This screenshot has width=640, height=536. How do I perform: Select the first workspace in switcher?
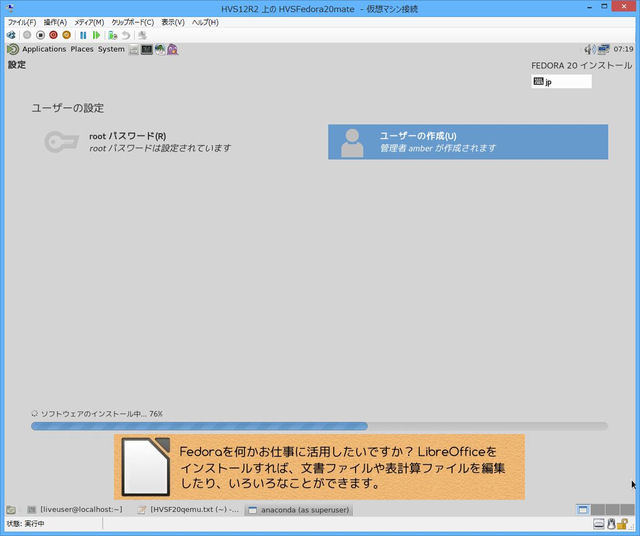click(583, 509)
